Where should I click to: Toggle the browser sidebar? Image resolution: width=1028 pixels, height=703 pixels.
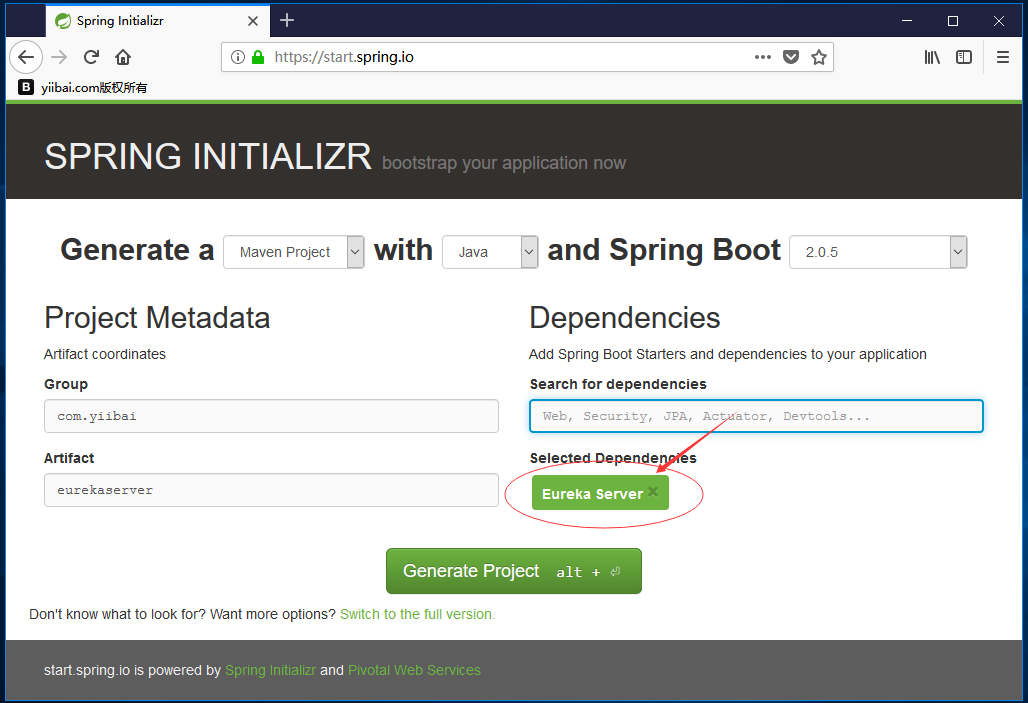coord(964,57)
